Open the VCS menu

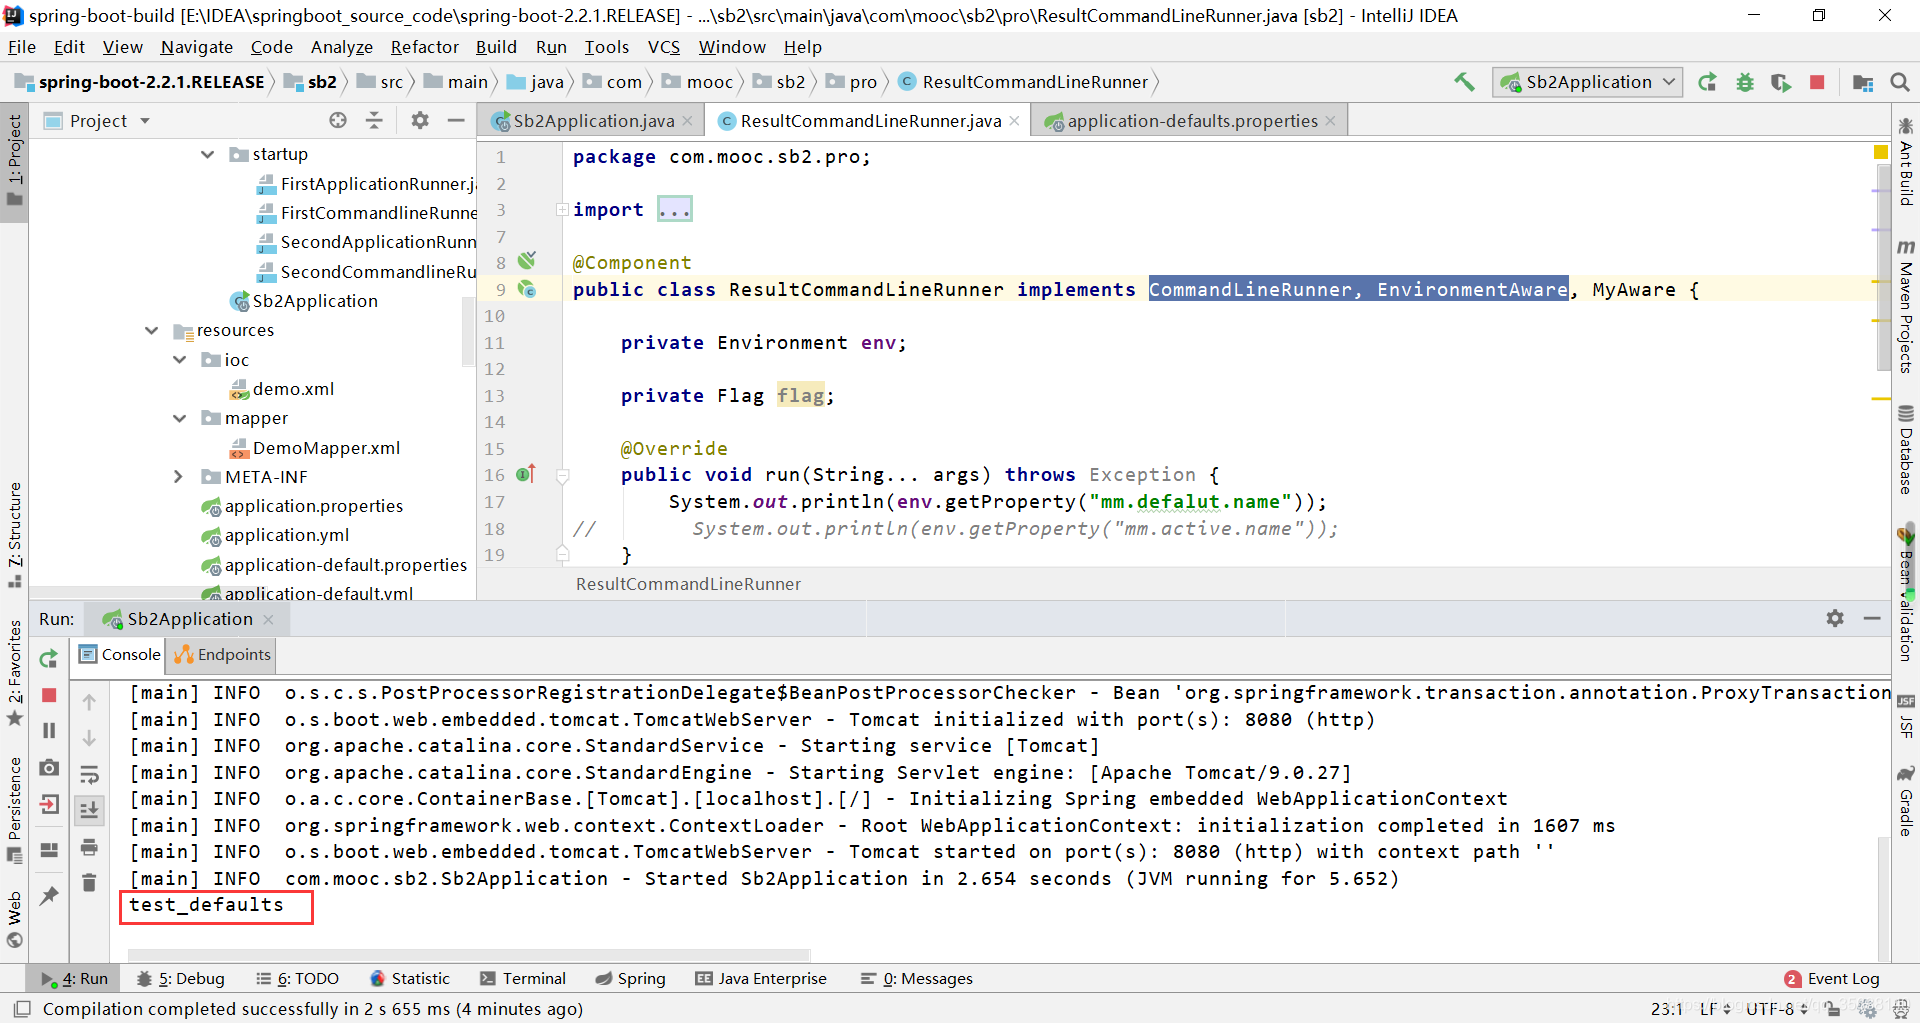(x=663, y=47)
